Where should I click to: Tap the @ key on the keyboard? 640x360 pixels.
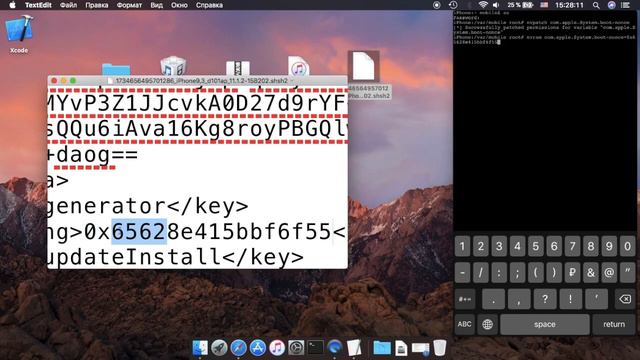tap(609, 273)
